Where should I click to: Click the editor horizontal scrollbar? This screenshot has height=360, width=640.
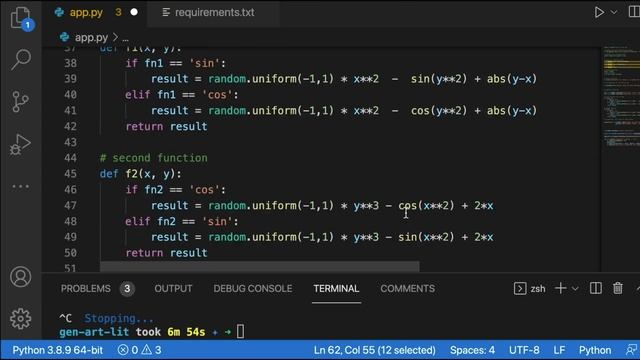pyautogui.click(x=260, y=267)
